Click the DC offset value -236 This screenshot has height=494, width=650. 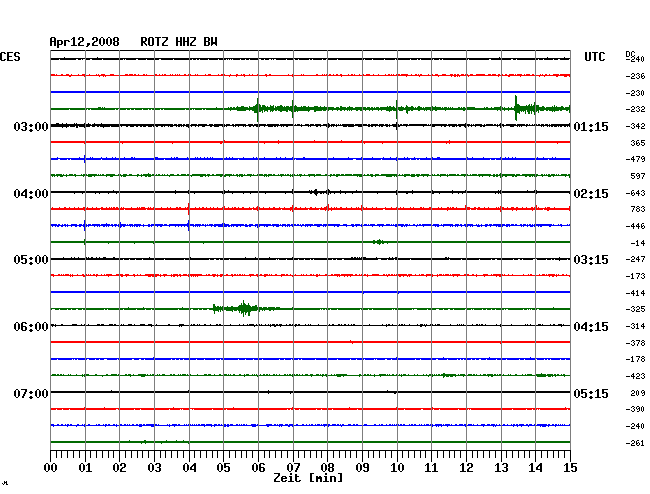(x=635, y=76)
